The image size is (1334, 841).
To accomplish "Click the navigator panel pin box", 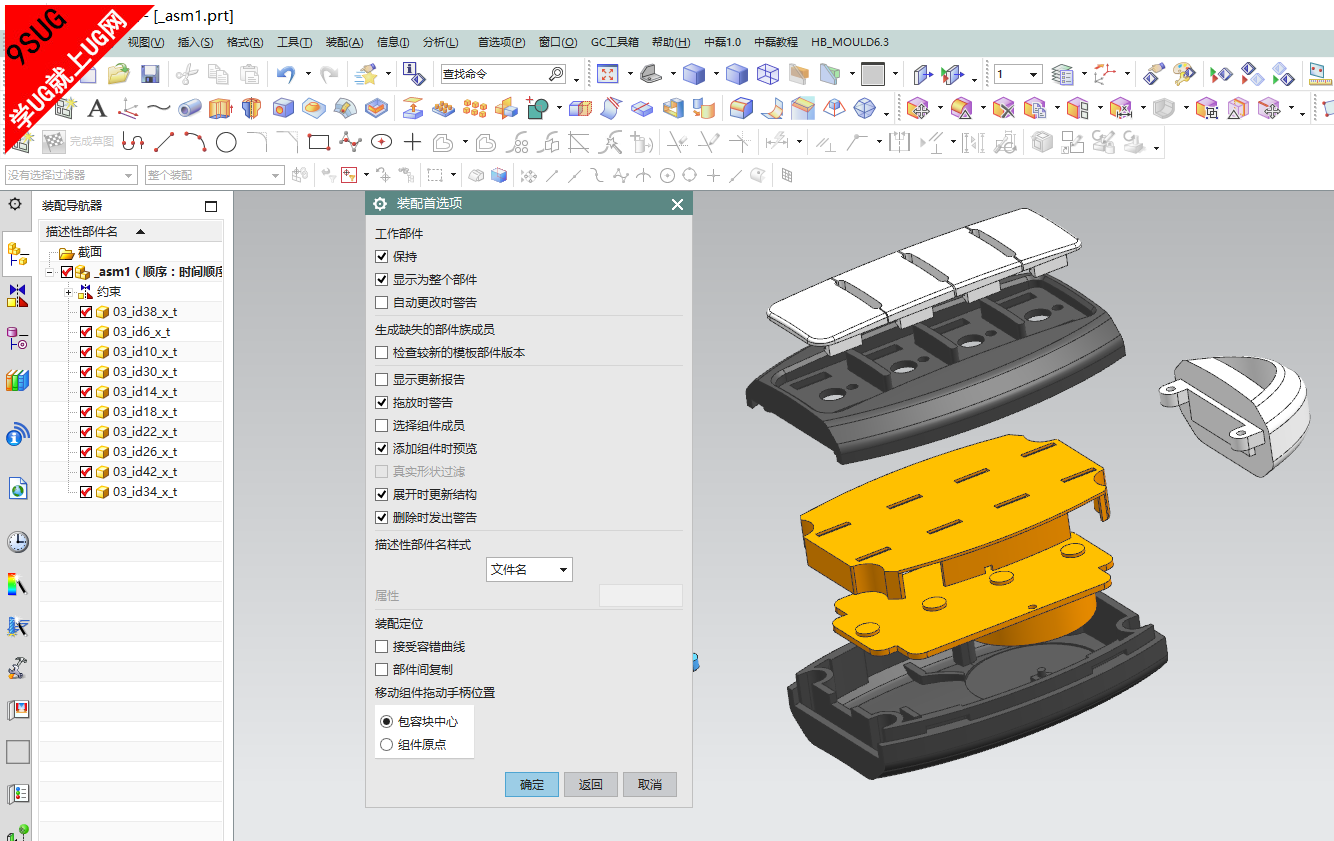I will 211,206.
